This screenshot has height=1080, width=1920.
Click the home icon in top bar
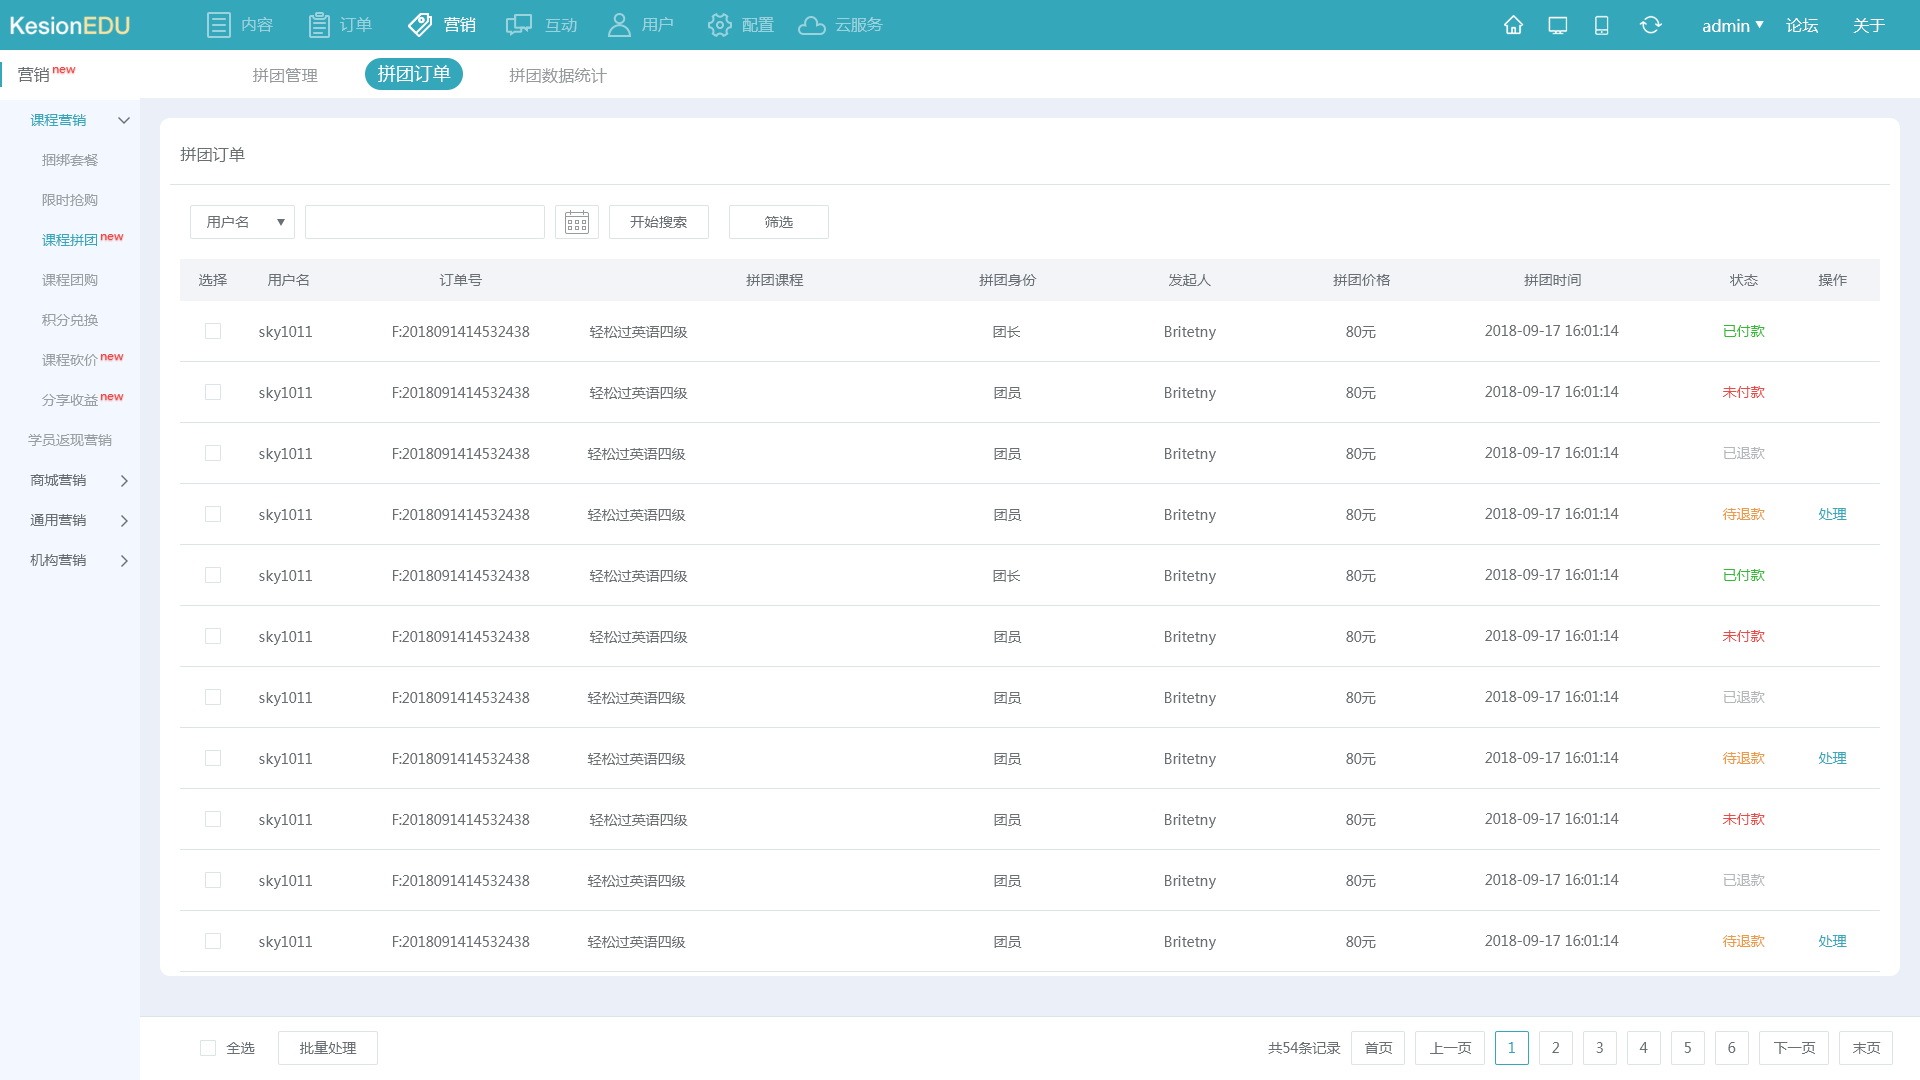(1513, 25)
